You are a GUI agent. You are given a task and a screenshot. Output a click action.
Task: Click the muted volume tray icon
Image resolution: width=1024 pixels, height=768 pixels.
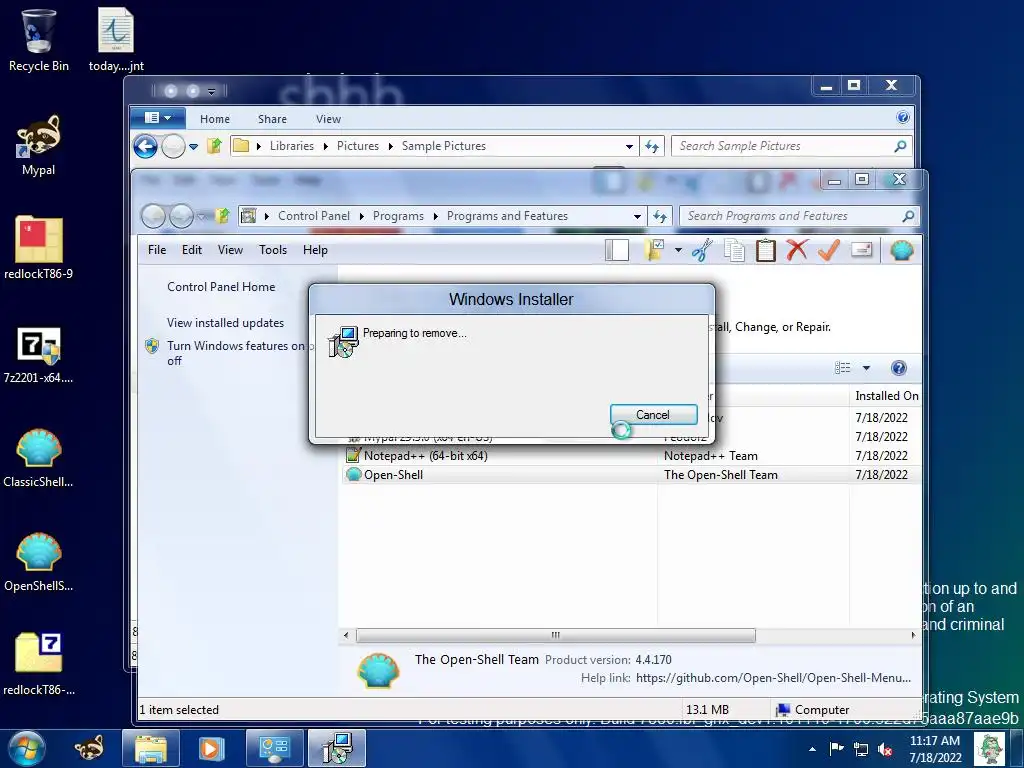click(x=886, y=749)
